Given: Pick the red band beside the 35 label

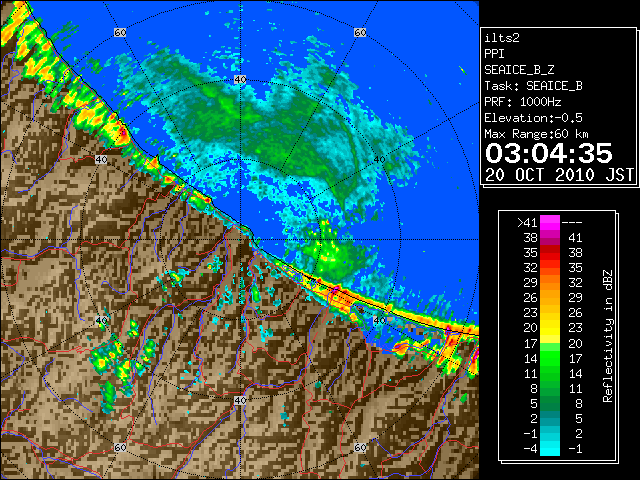Looking at the screenshot, I should coord(550,253).
